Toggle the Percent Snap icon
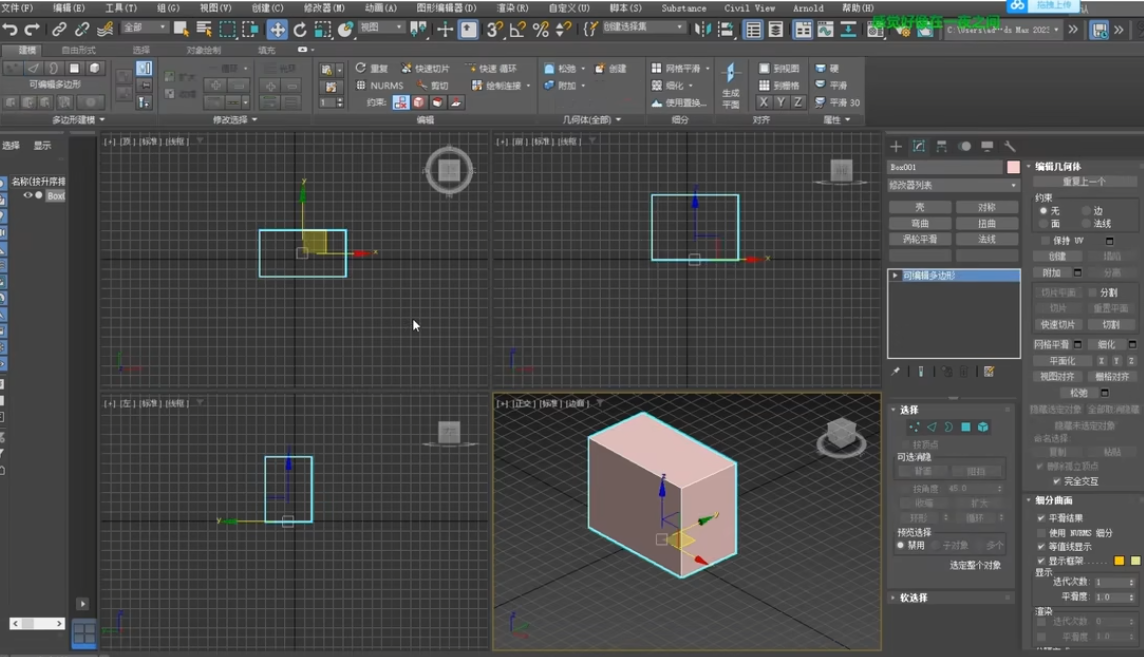 (541, 29)
